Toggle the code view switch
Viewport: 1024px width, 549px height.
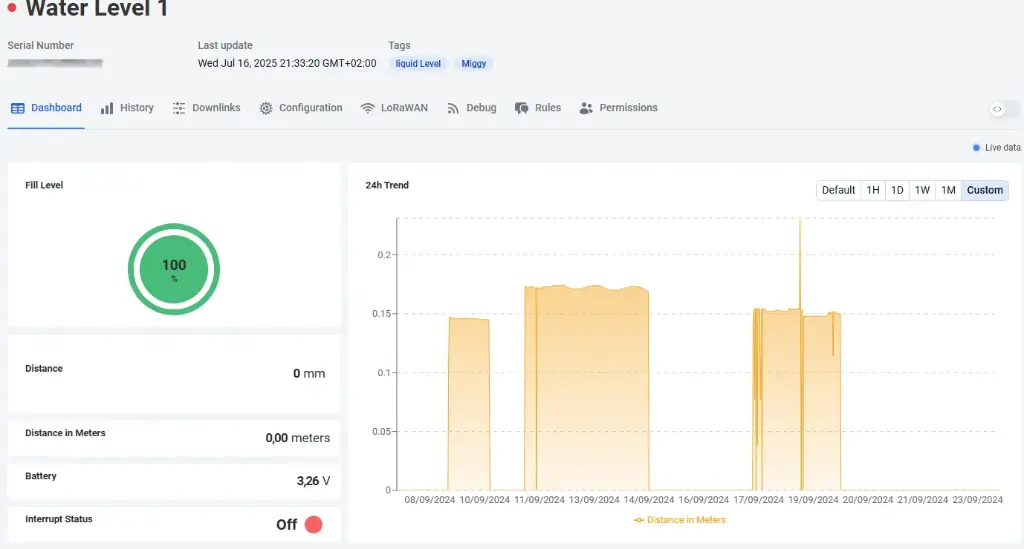1004,109
